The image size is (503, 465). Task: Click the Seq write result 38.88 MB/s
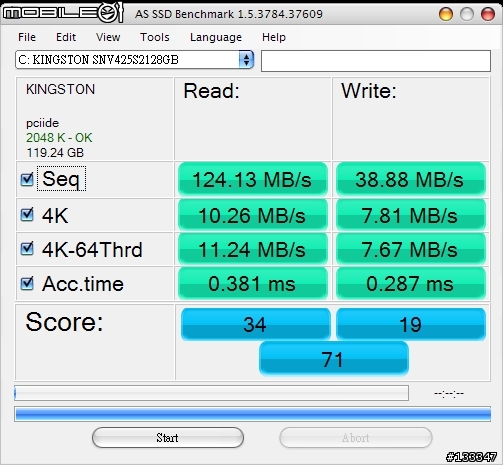(x=410, y=179)
